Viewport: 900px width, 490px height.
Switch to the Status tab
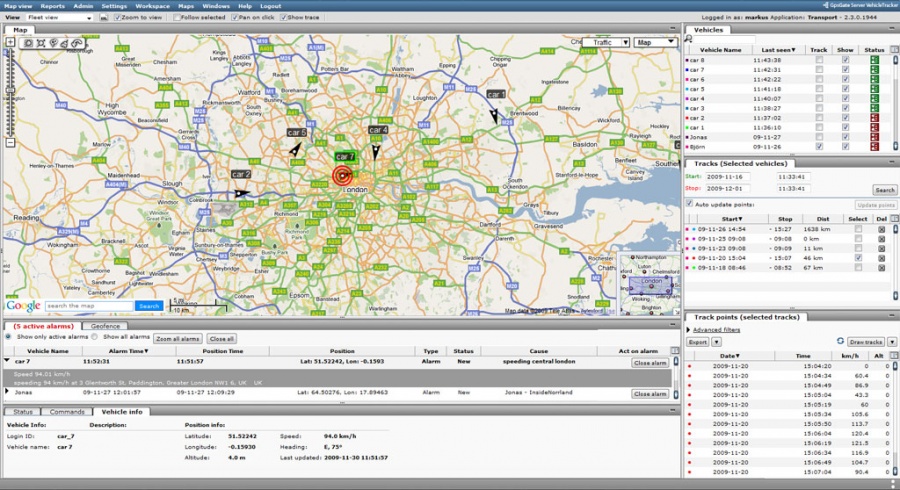[23, 412]
